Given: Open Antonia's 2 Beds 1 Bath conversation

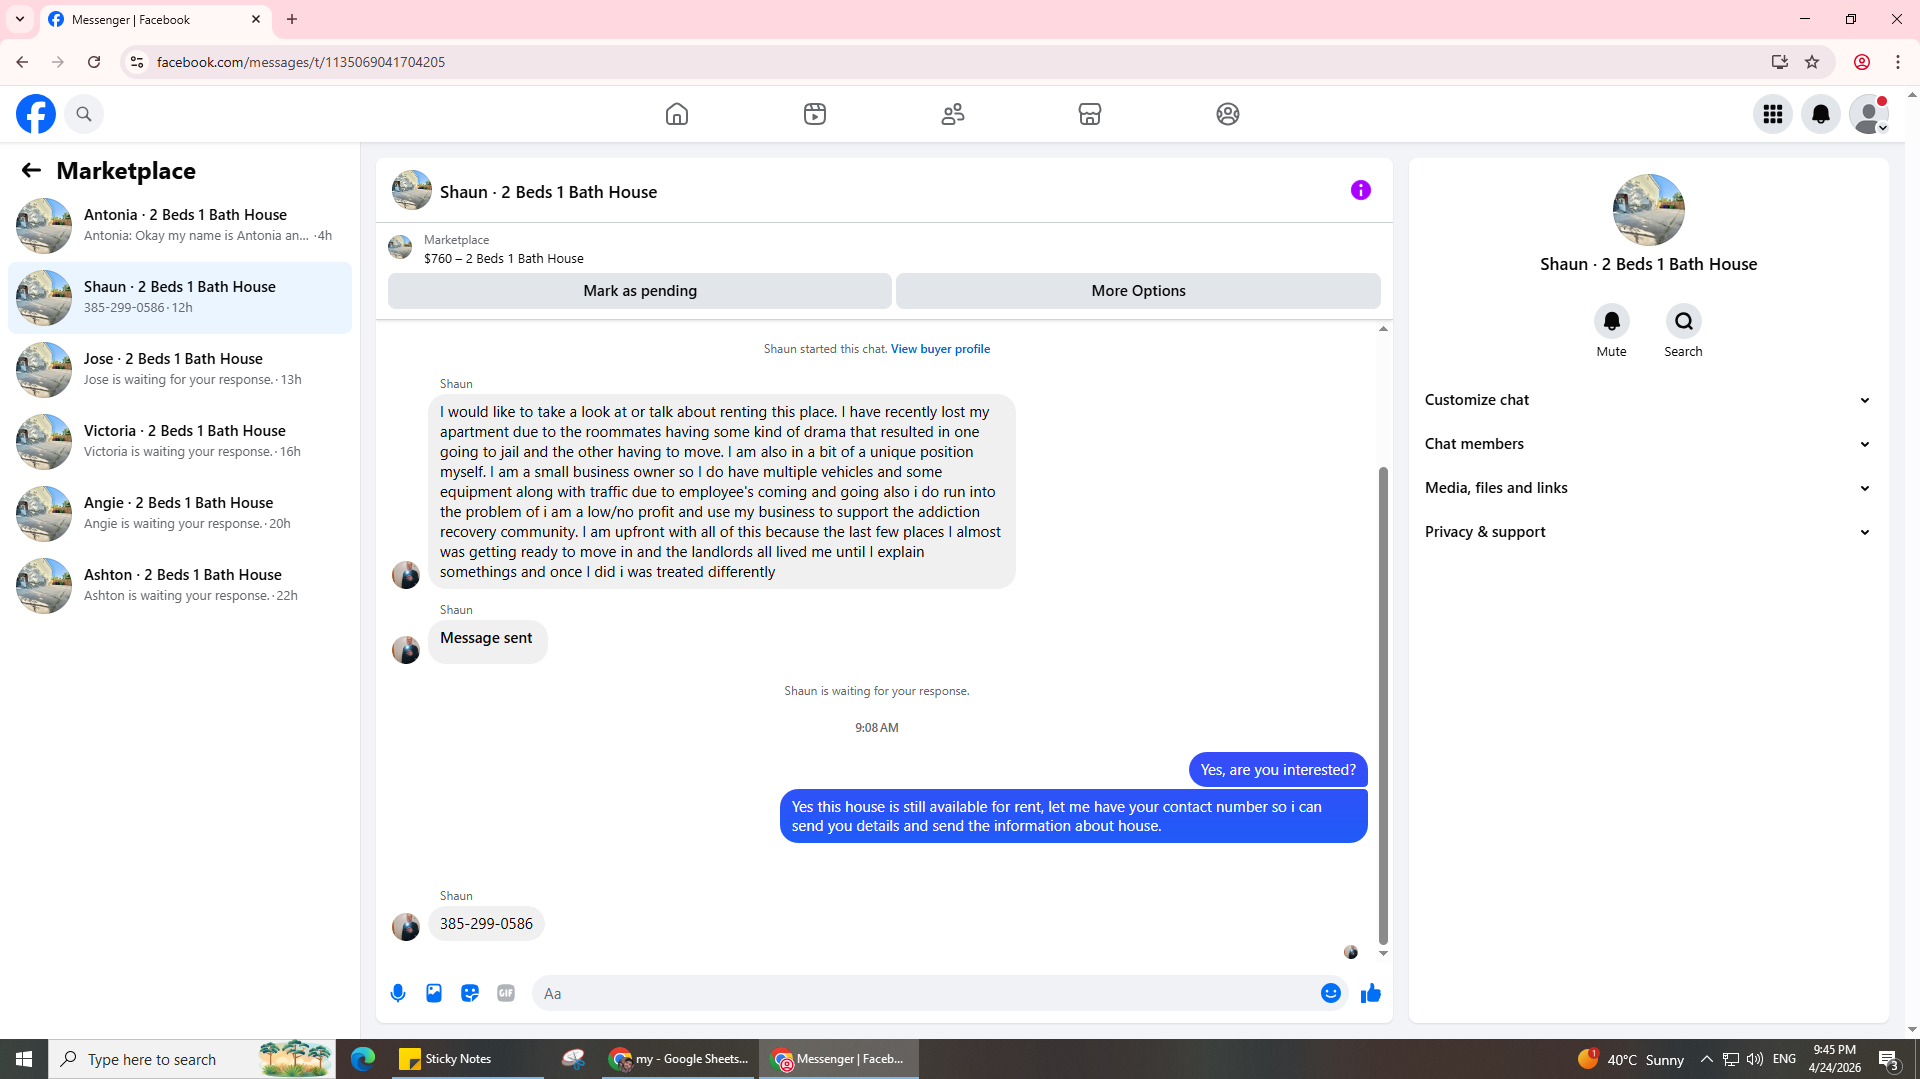Looking at the screenshot, I should (180, 225).
